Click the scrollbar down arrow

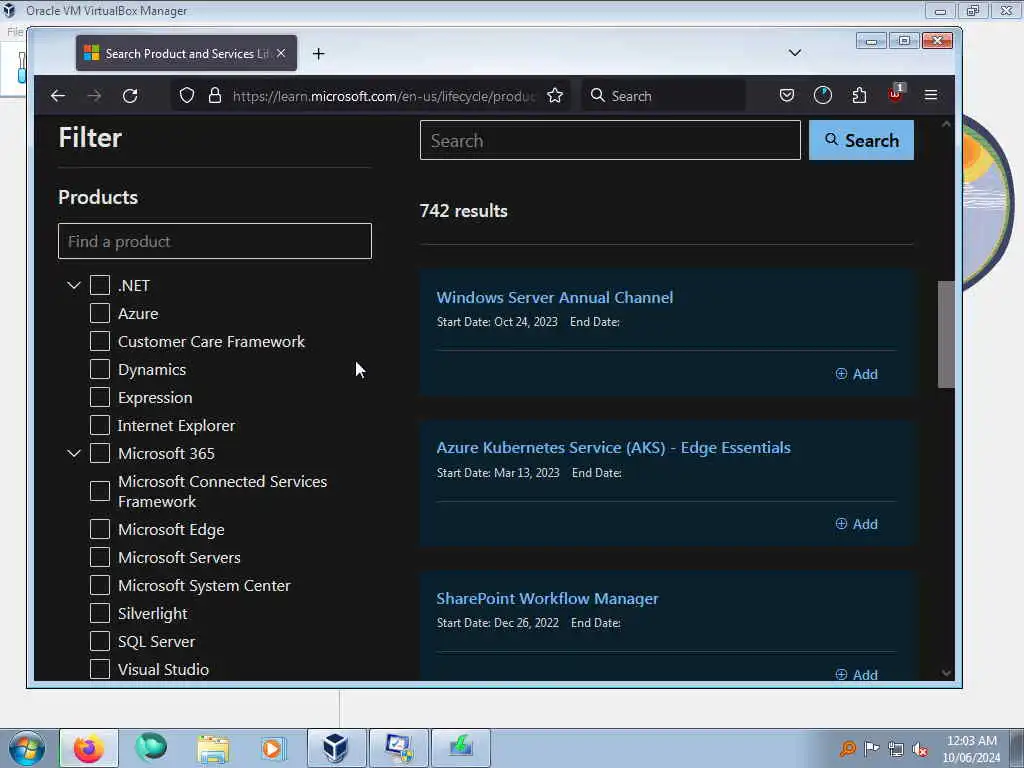point(946,673)
